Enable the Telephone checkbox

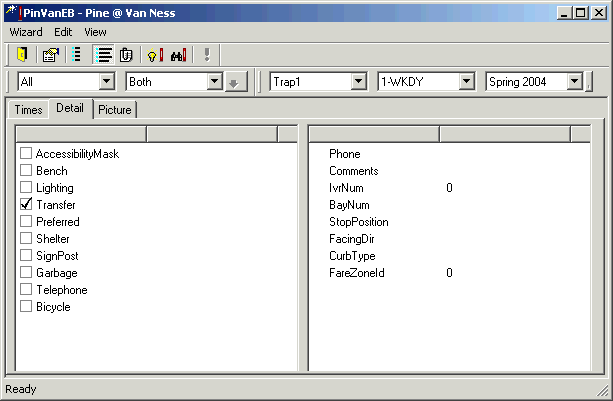[26, 289]
